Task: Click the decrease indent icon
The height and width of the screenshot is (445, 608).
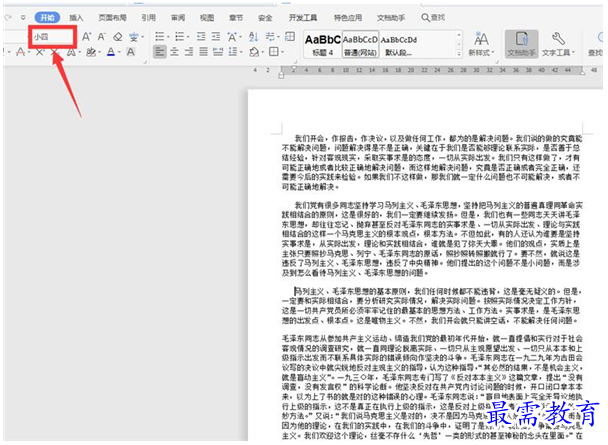Action: point(201,36)
